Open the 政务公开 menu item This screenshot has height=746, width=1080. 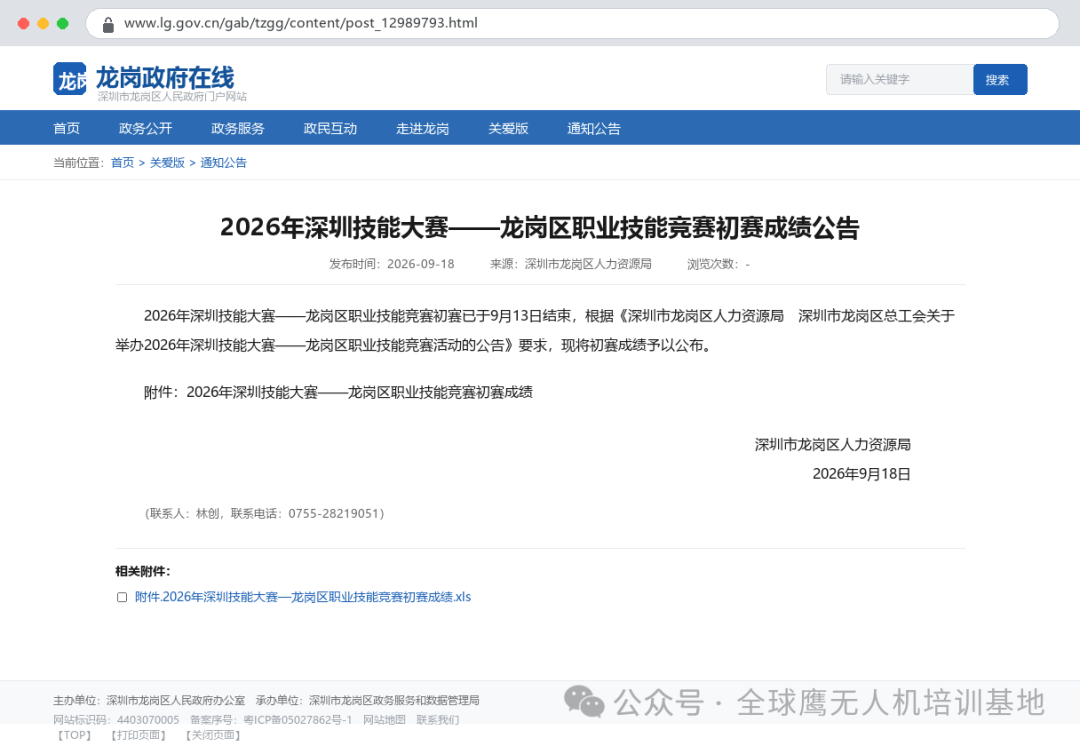point(145,128)
